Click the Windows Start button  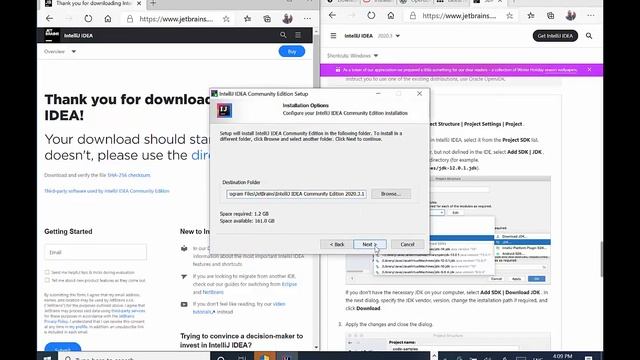point(47,358)
